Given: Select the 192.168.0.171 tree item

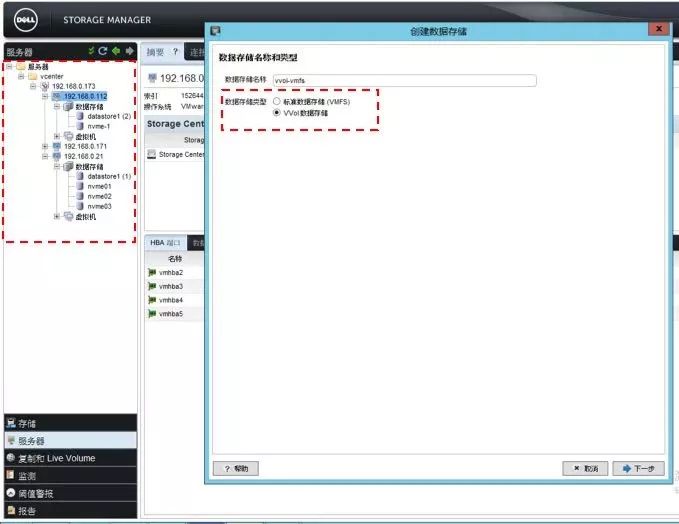Looking at the screenshot, I should (85, 146).
